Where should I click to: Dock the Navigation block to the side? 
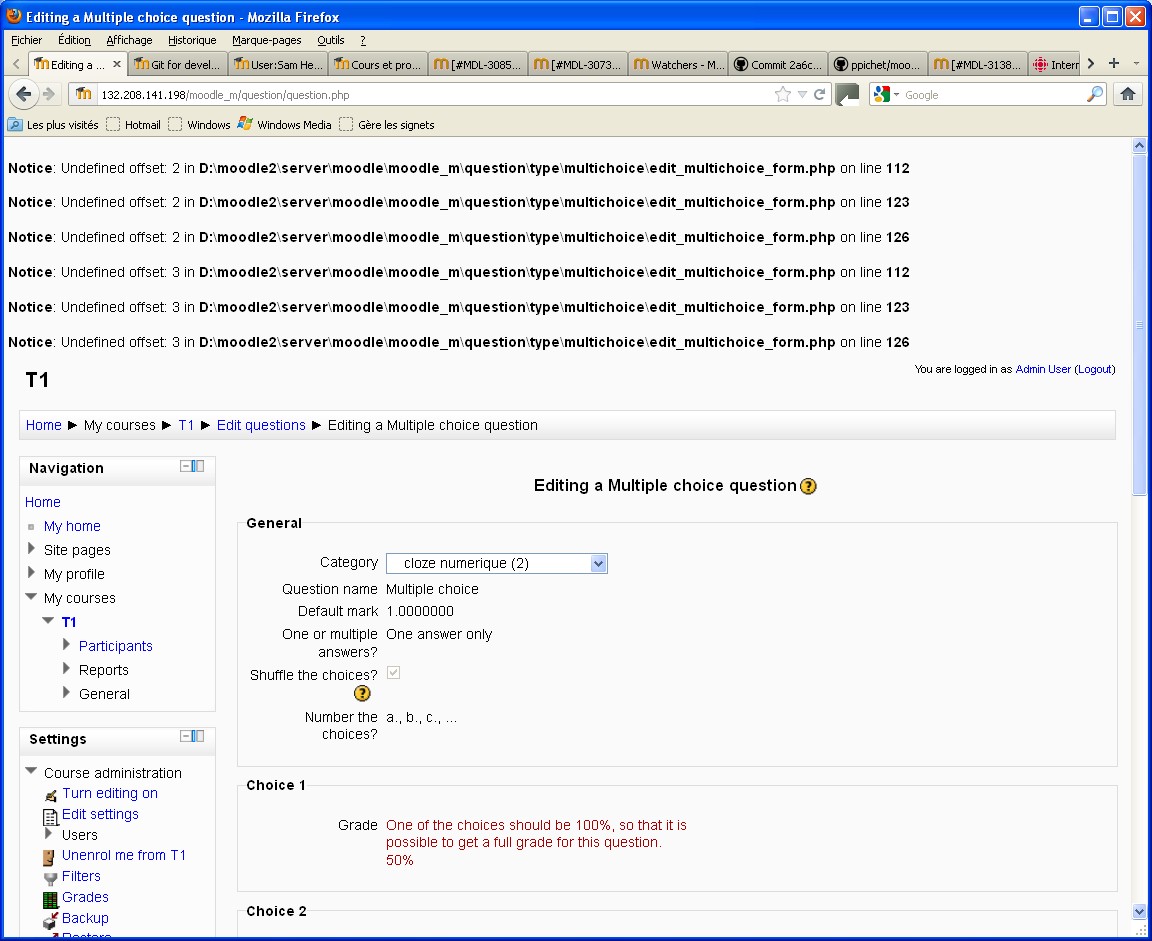198,466
